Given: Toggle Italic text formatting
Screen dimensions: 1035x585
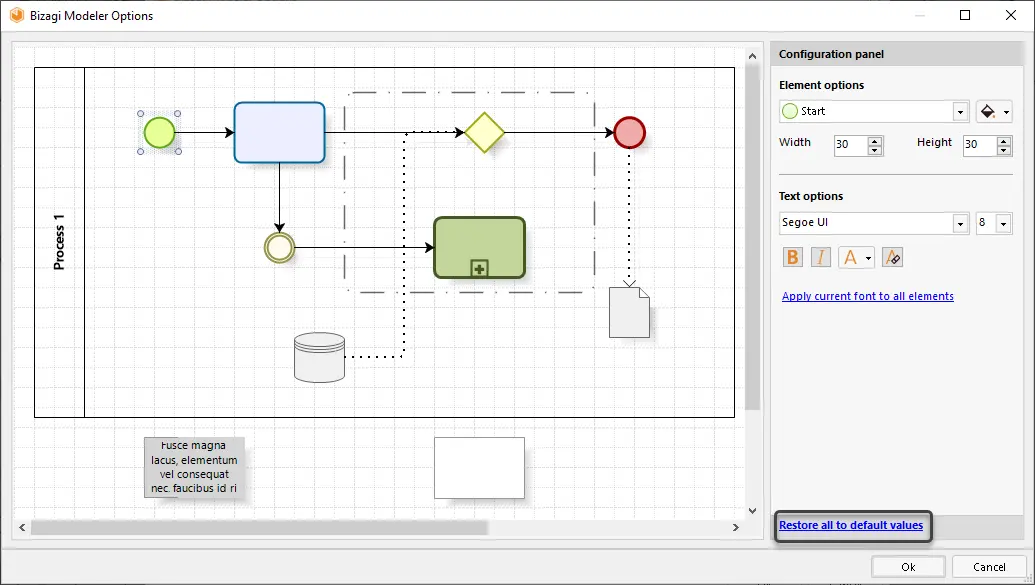Looking at the screenshot, I should [820, 257].
